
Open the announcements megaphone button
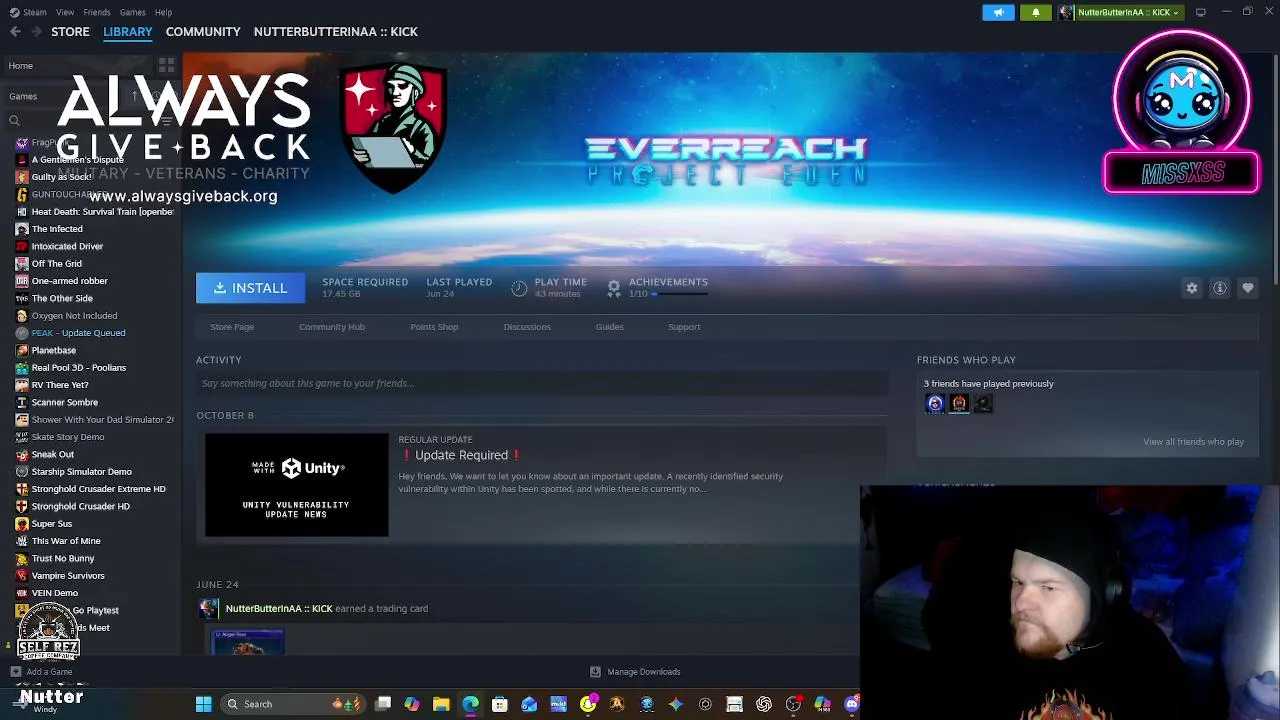pyautogui.click(x=998, y=12)
